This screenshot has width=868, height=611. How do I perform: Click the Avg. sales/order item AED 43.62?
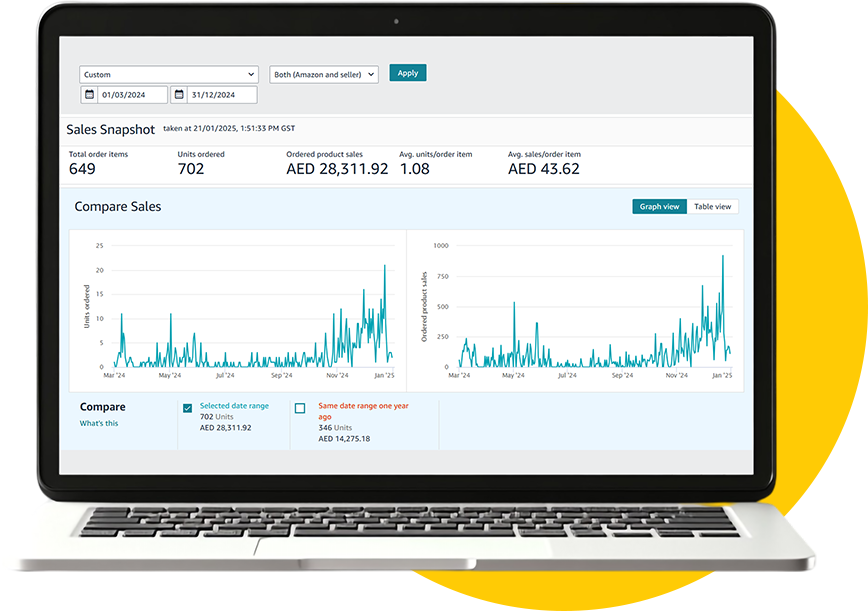click(543, 169)
